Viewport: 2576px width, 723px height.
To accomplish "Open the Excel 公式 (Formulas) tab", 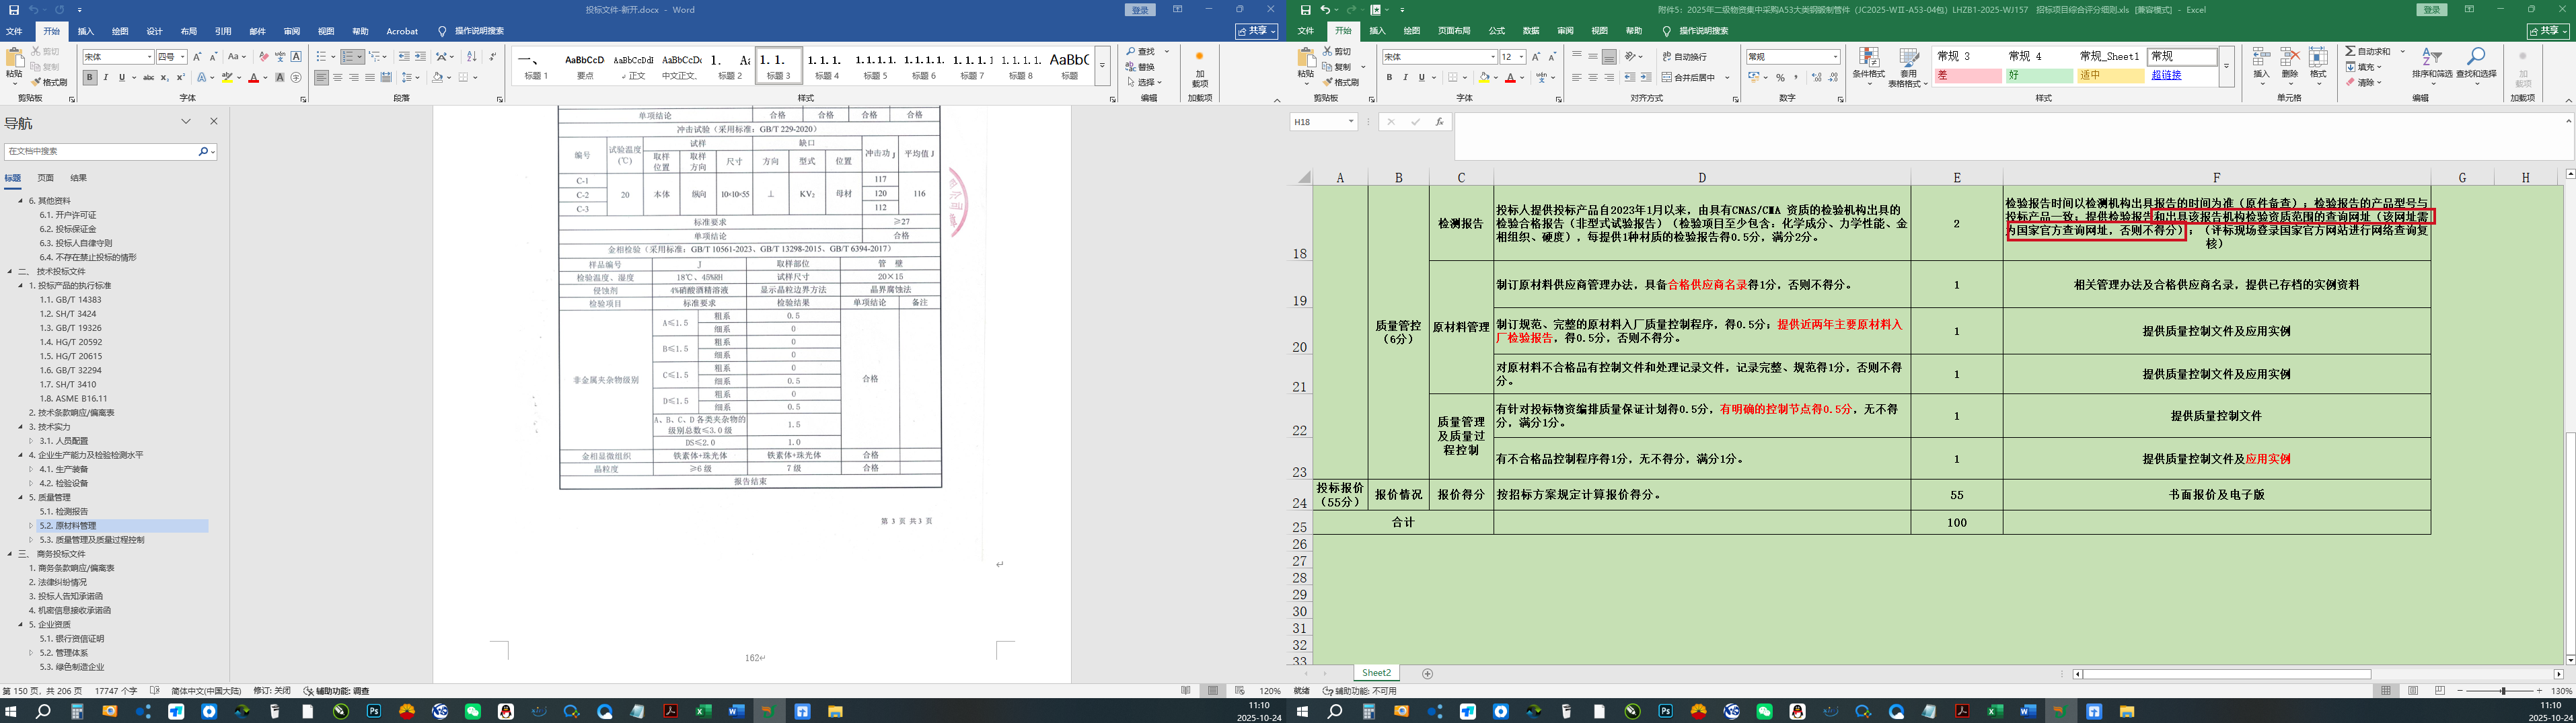I will (1497, 31).
